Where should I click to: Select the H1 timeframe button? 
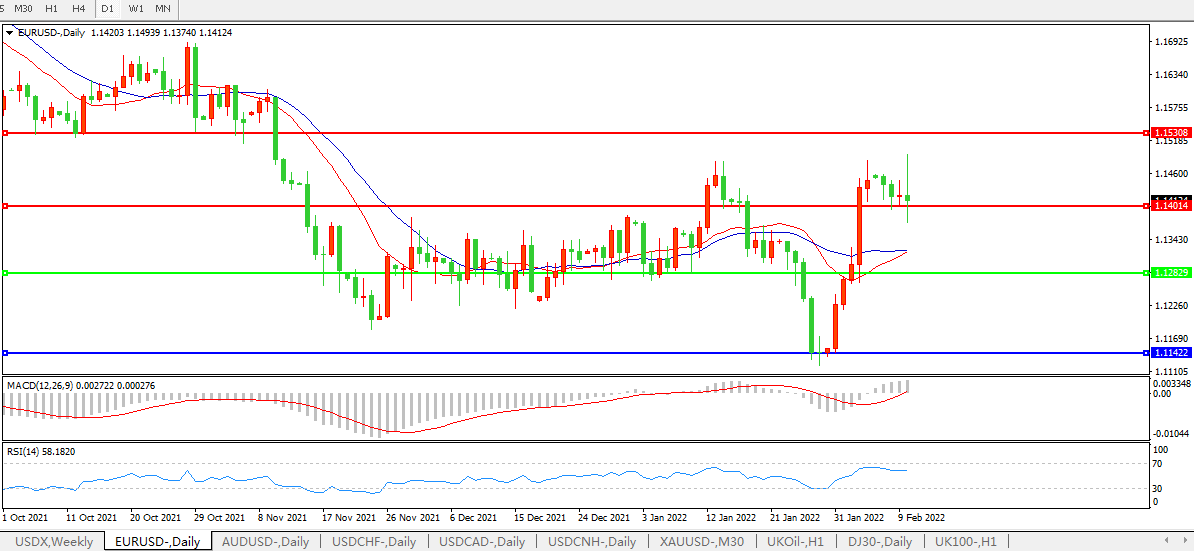click(x=52, y=9)
